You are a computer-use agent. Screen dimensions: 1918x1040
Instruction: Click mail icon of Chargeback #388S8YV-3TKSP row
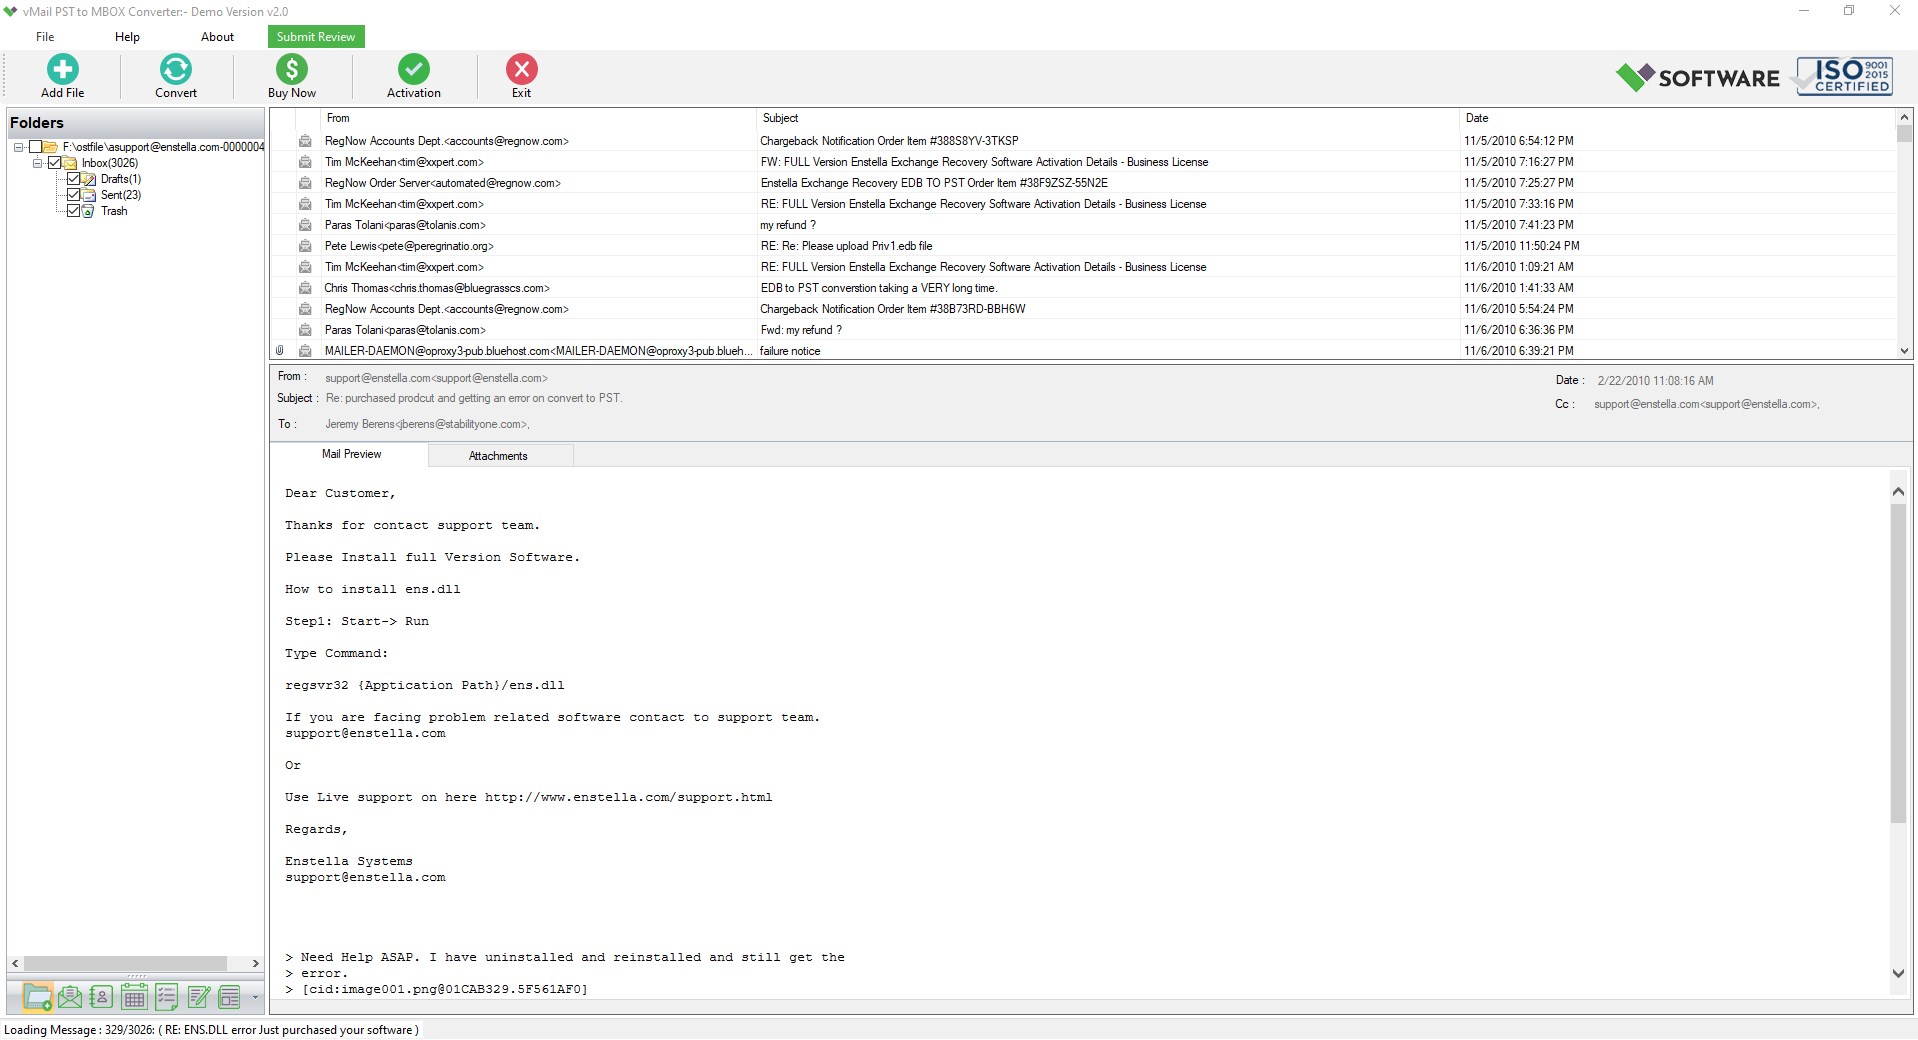(305, 141)
